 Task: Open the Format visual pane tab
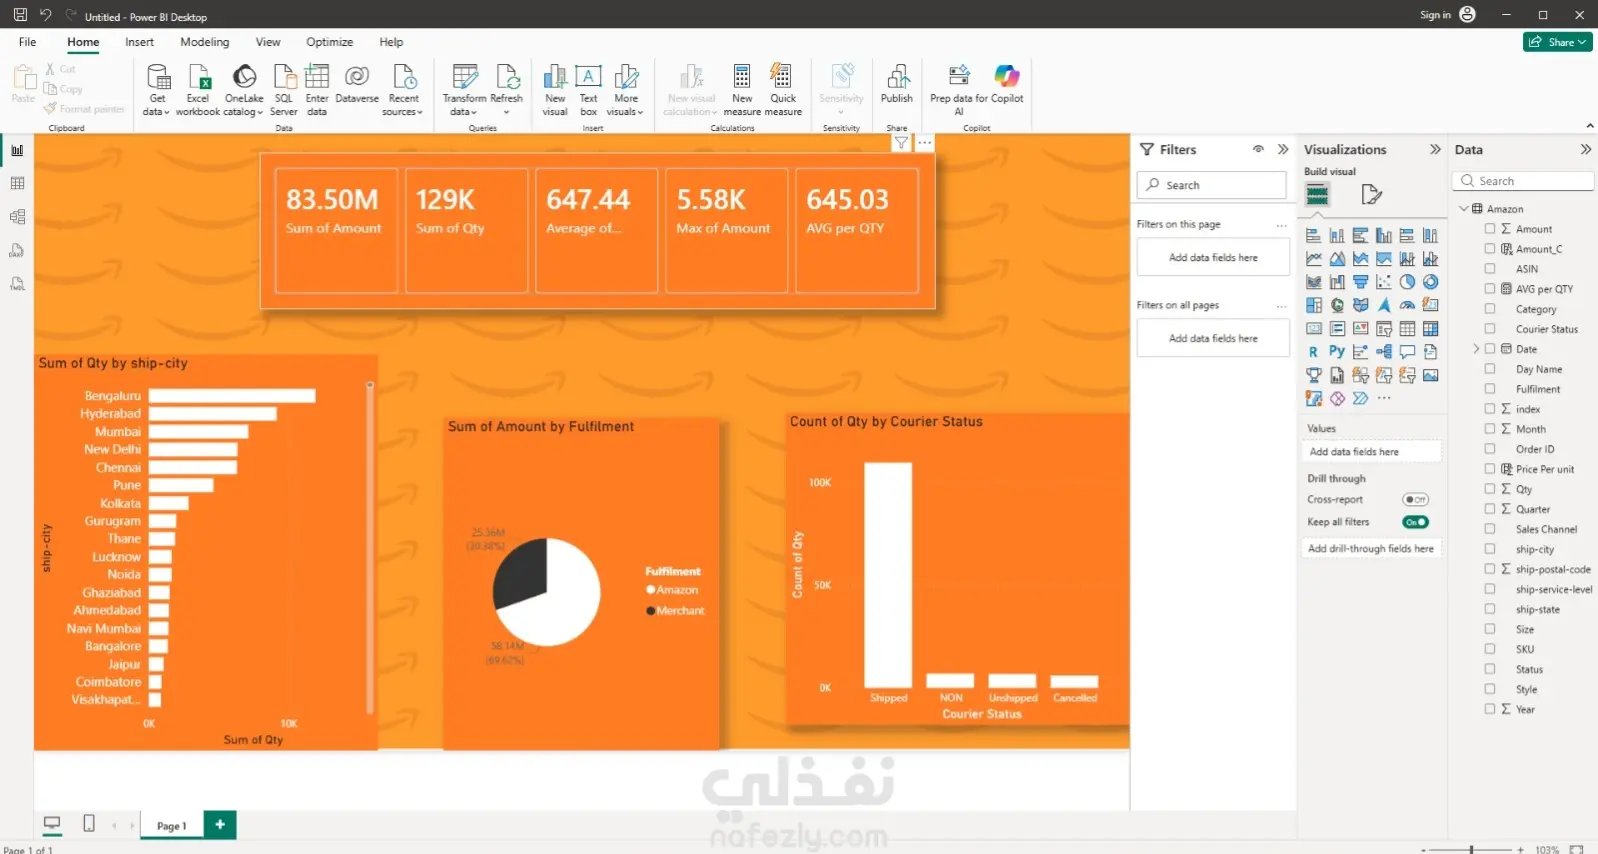pyautogui.click(x=1371, y=194)
